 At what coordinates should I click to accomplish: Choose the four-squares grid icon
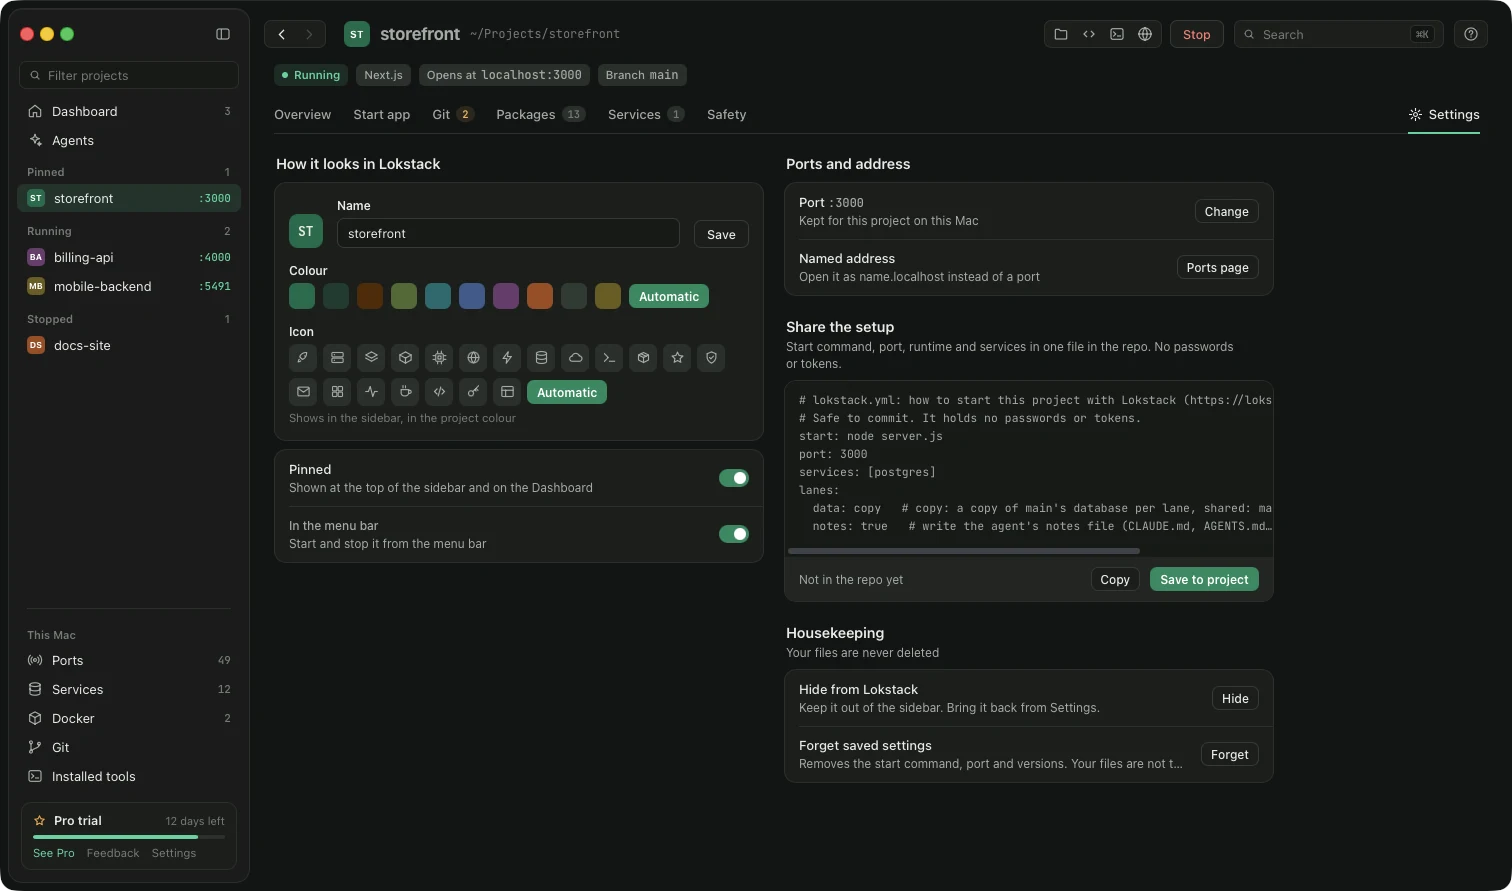(x=337, y=392)
